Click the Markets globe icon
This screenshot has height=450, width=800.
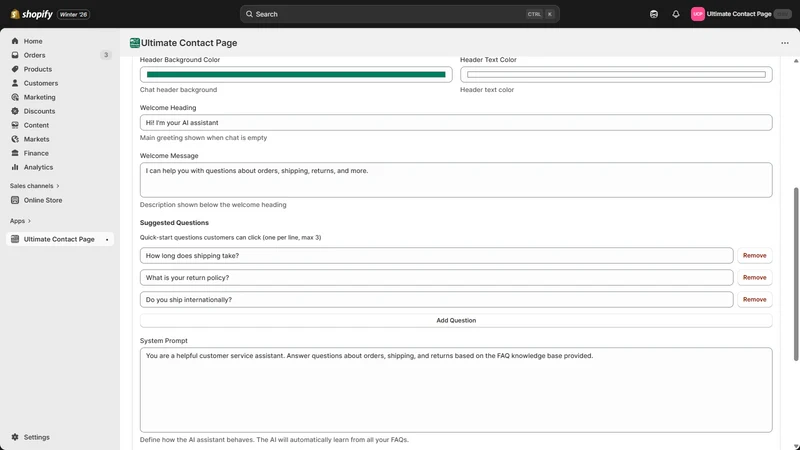pos(15,139)
